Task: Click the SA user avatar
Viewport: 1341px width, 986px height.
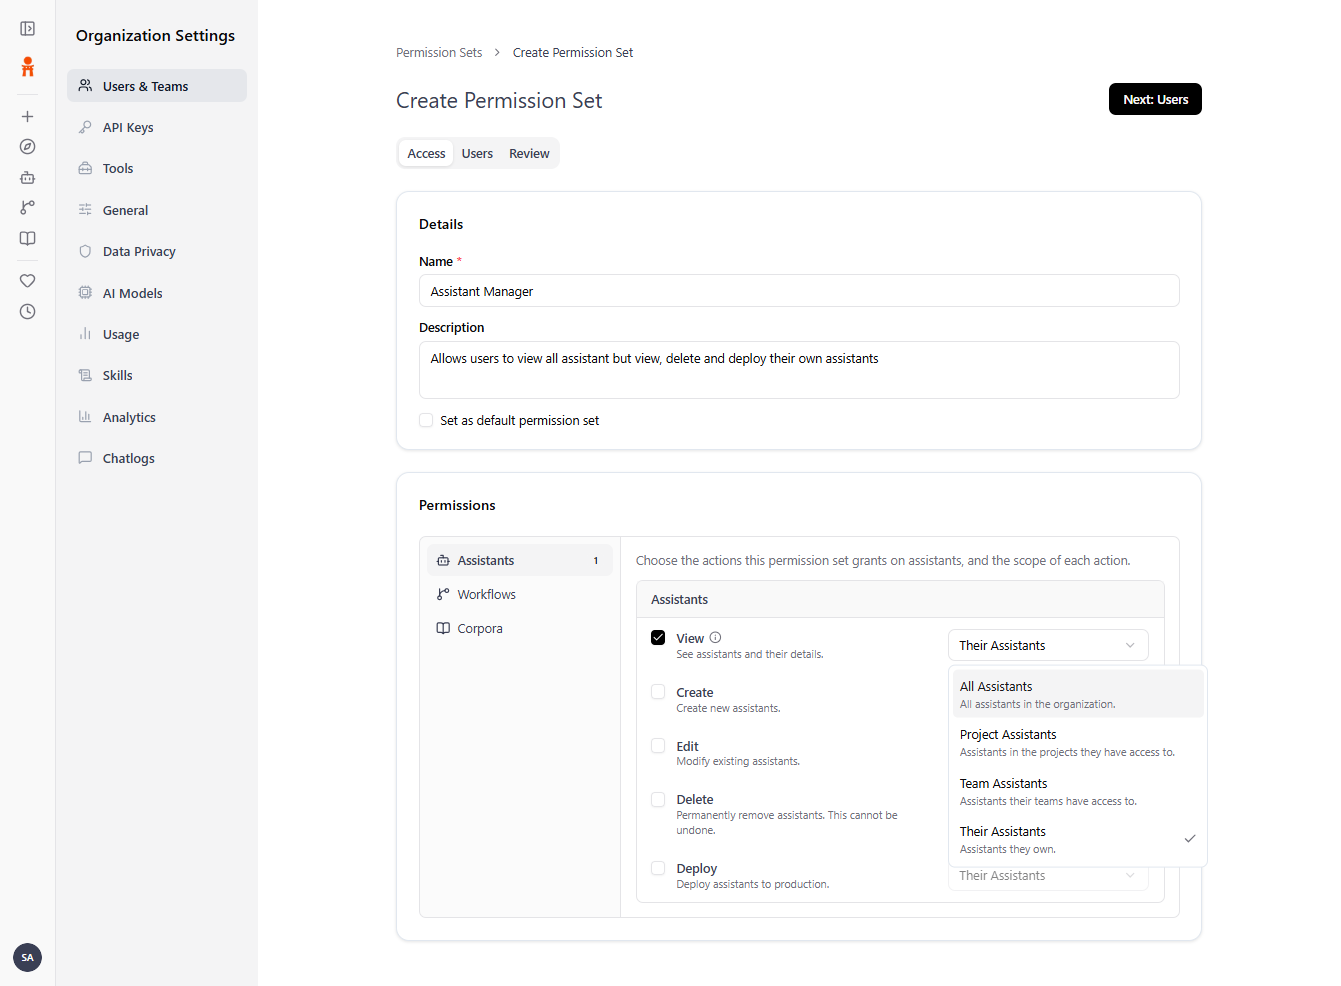Action: [28, 957]
